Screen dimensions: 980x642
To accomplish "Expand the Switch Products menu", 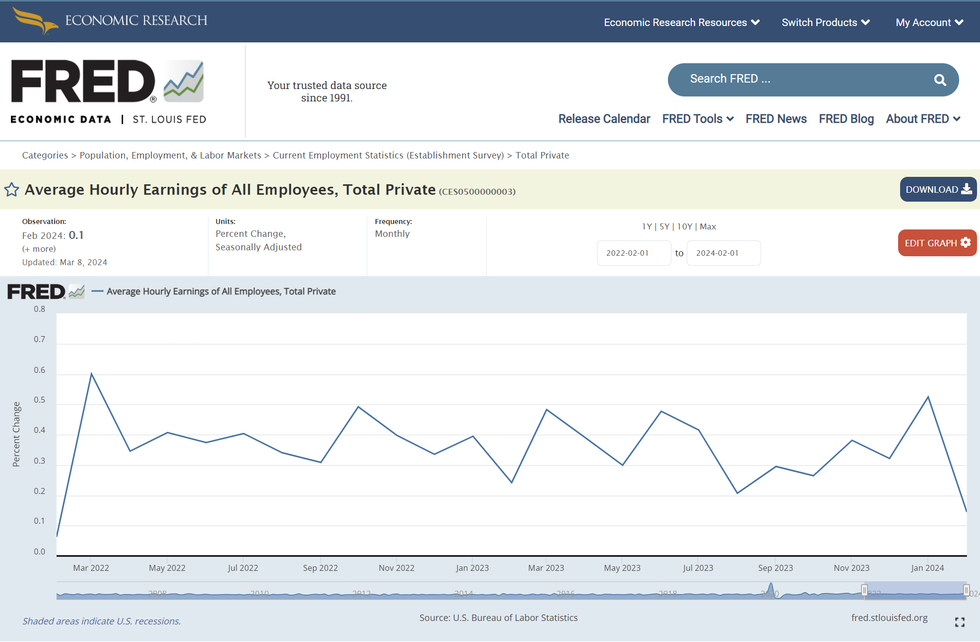I will pyautogui.click(x=825, y=22).
